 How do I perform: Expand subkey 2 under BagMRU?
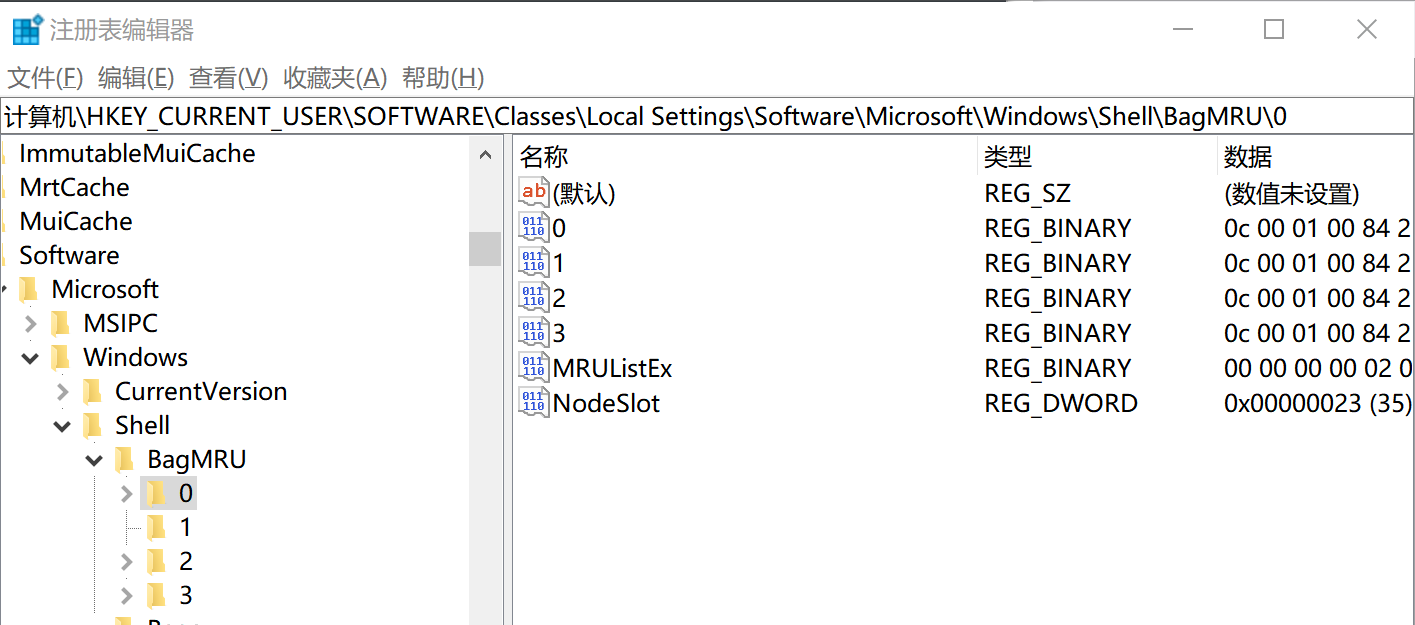pos(126,561)
